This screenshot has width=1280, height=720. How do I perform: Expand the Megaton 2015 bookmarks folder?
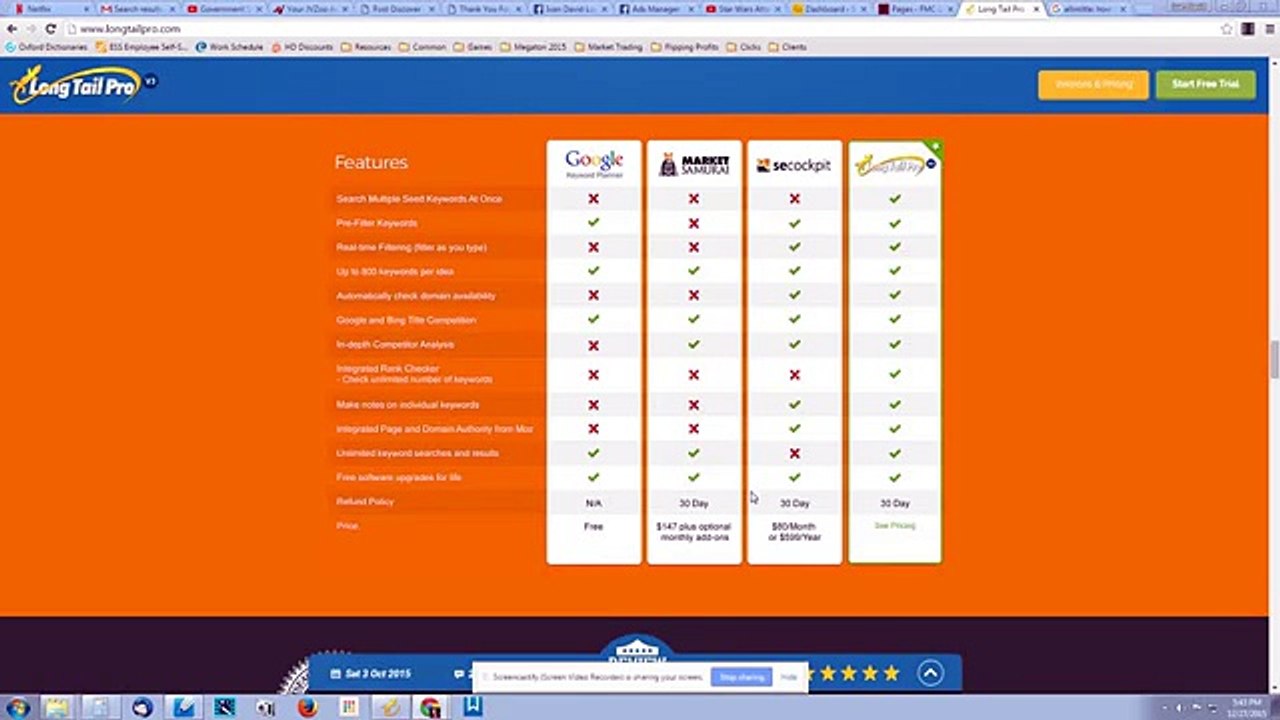coord(533,47)
